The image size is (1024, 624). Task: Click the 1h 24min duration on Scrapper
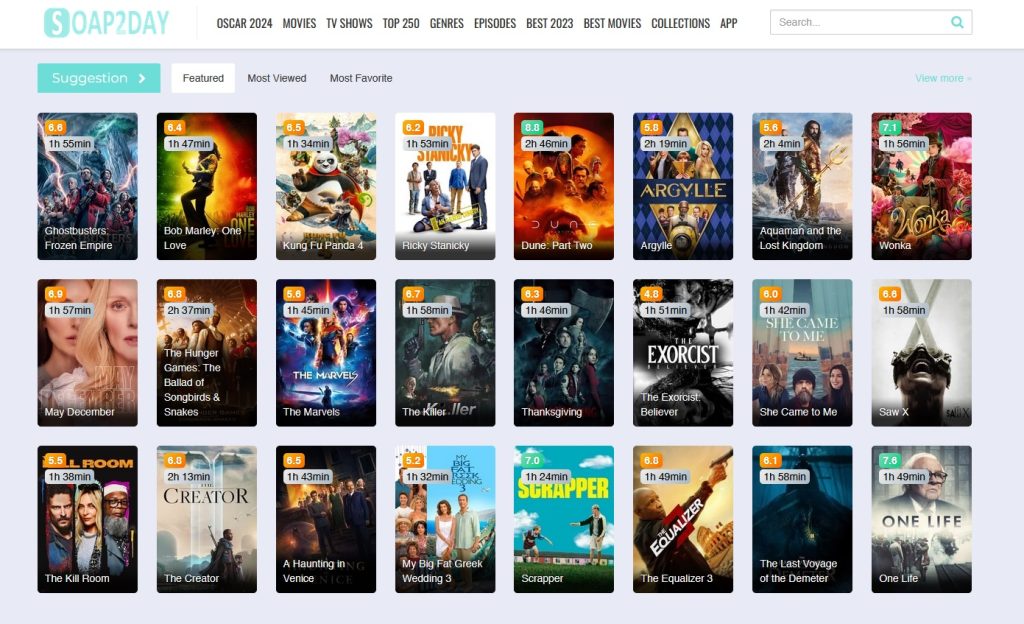547,476
